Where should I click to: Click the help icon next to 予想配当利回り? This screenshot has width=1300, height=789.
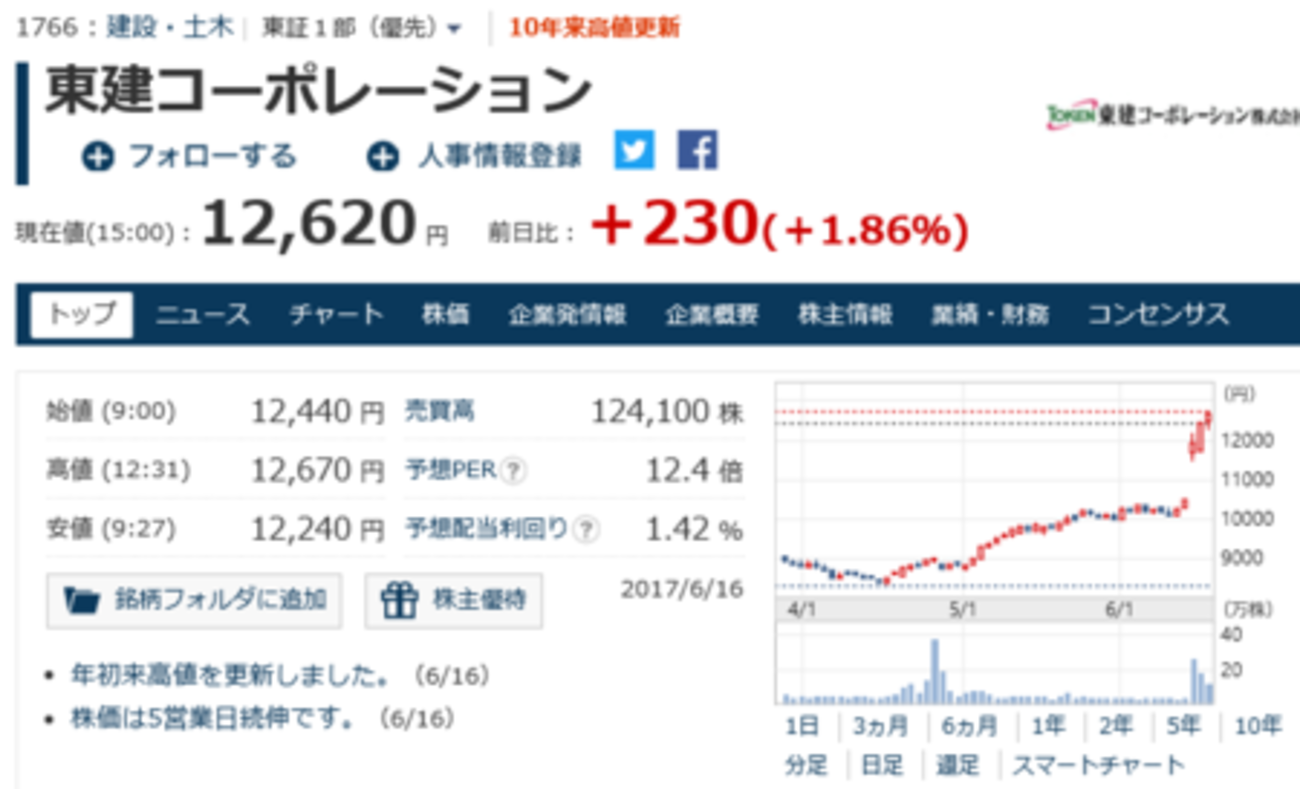coord(587,528)
